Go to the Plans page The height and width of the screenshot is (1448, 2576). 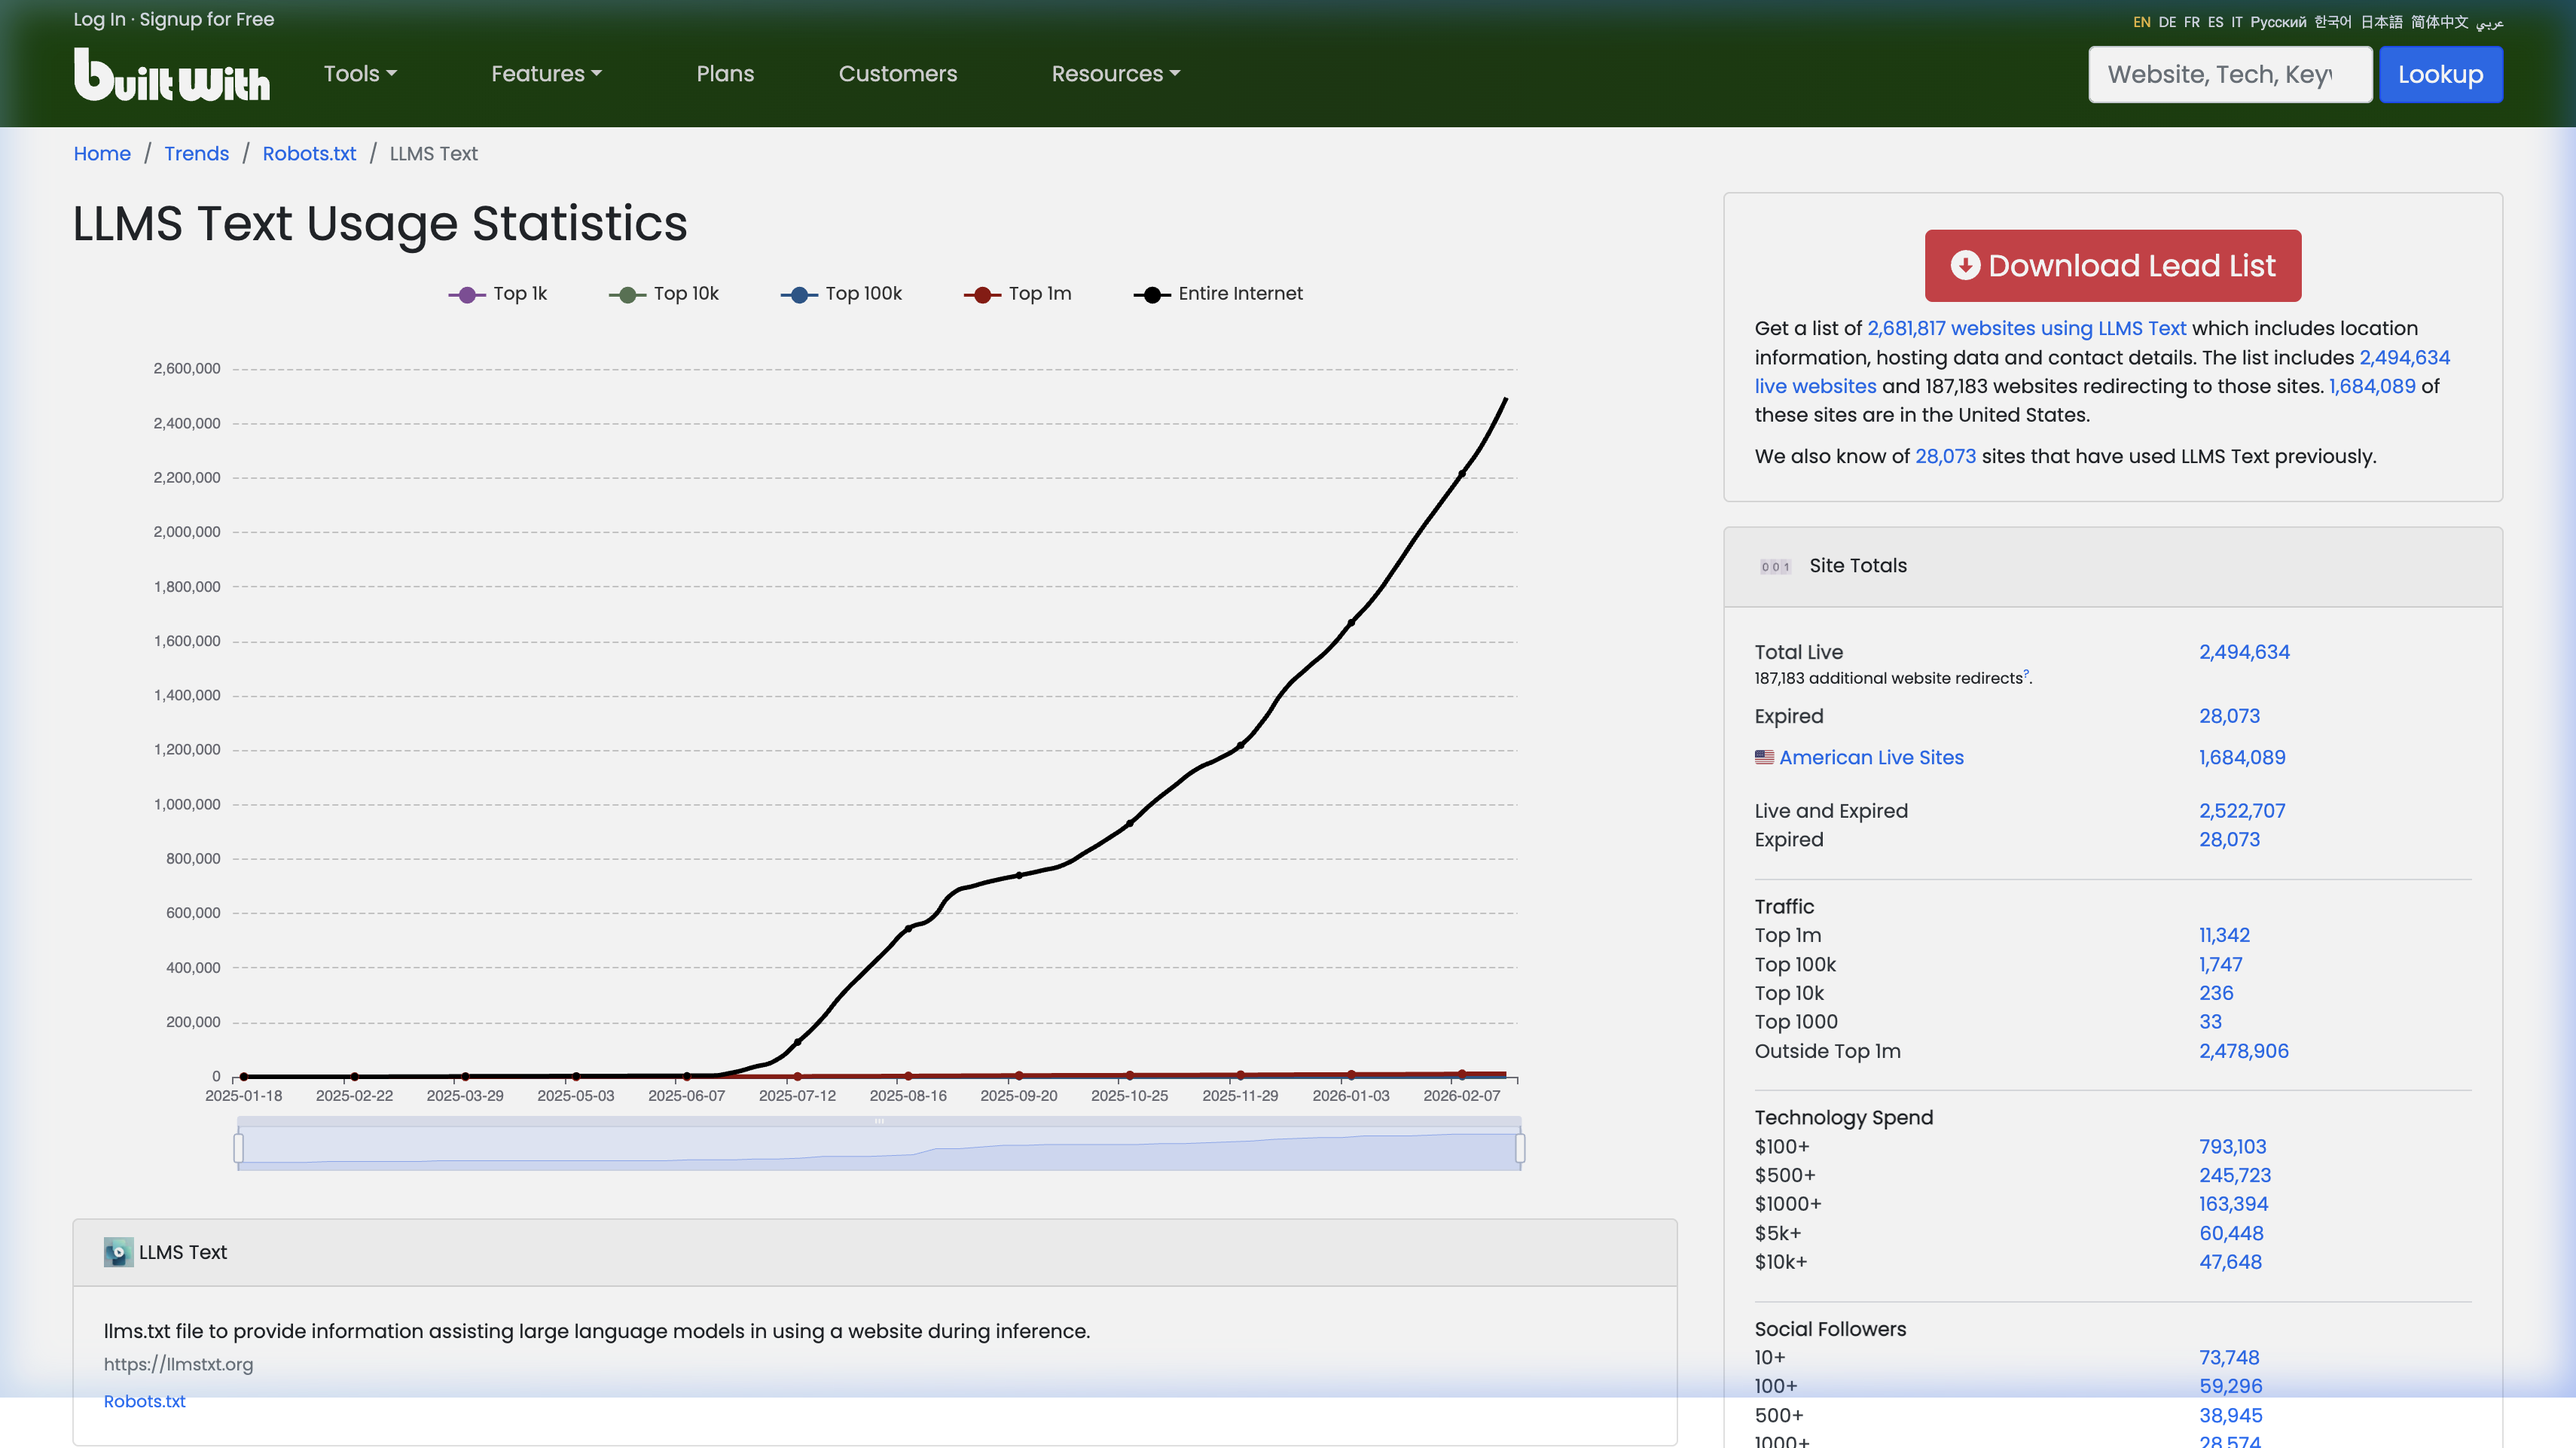point(725,74)
